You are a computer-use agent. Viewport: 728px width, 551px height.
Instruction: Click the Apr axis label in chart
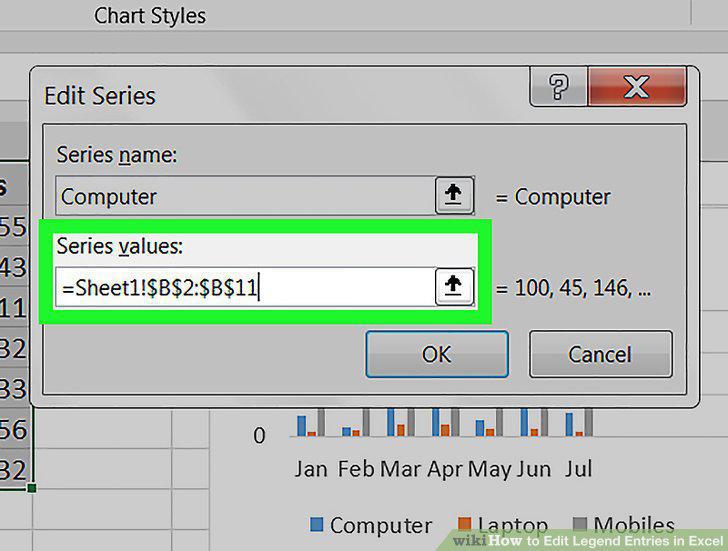click(x=445, y=469)
